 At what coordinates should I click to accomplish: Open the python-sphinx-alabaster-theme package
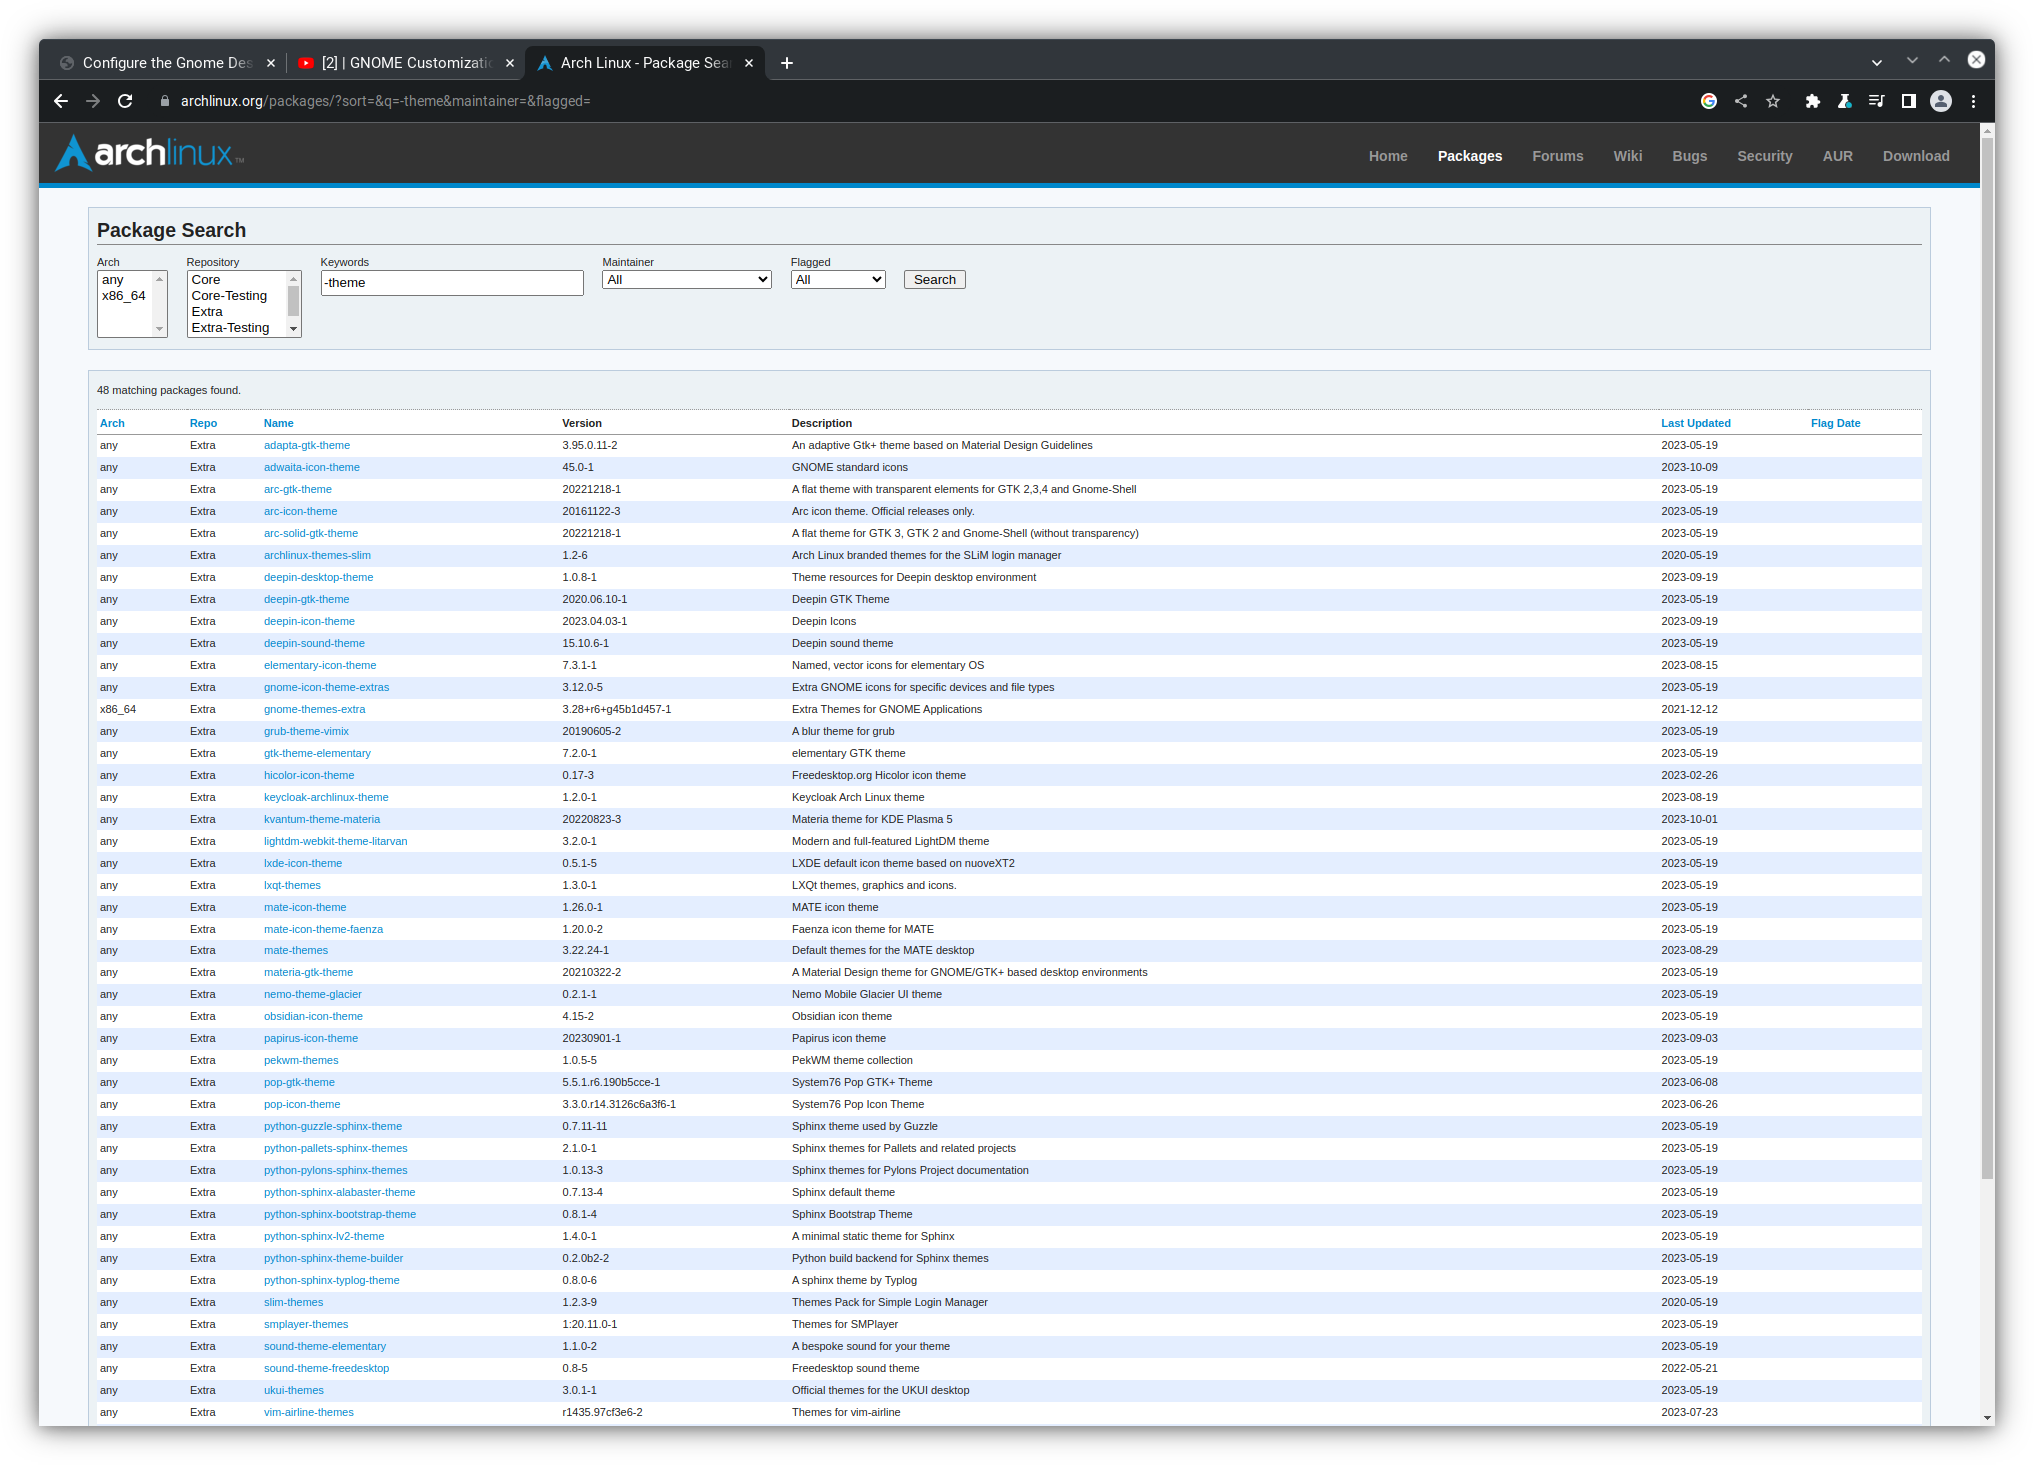[x=340, y=1192]
